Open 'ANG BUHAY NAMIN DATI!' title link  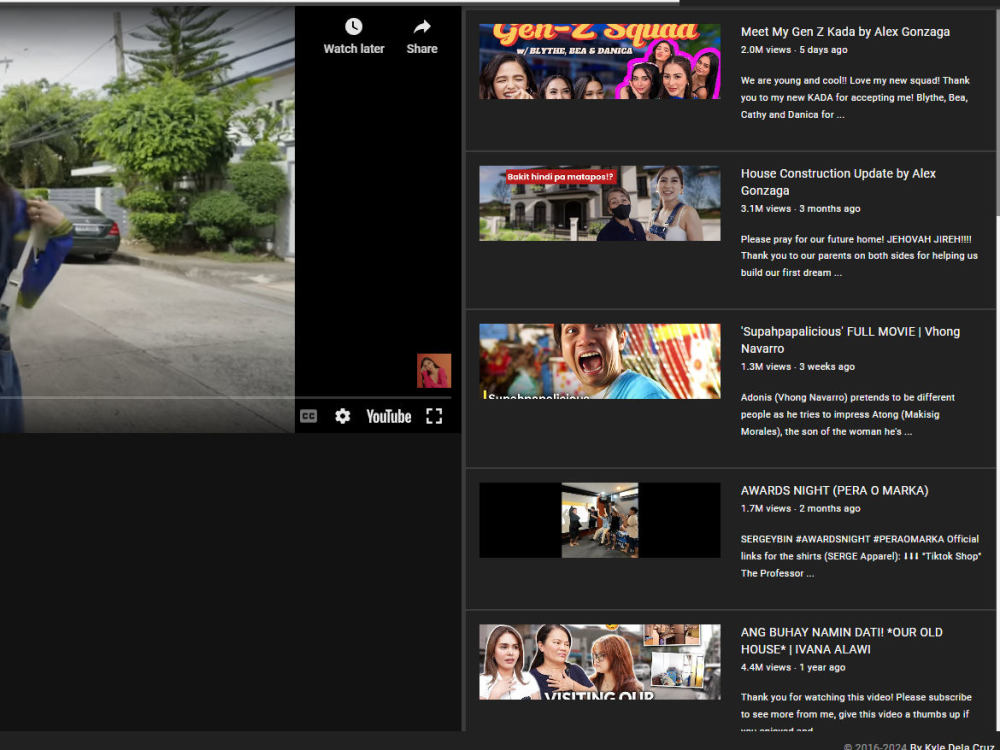841,640
